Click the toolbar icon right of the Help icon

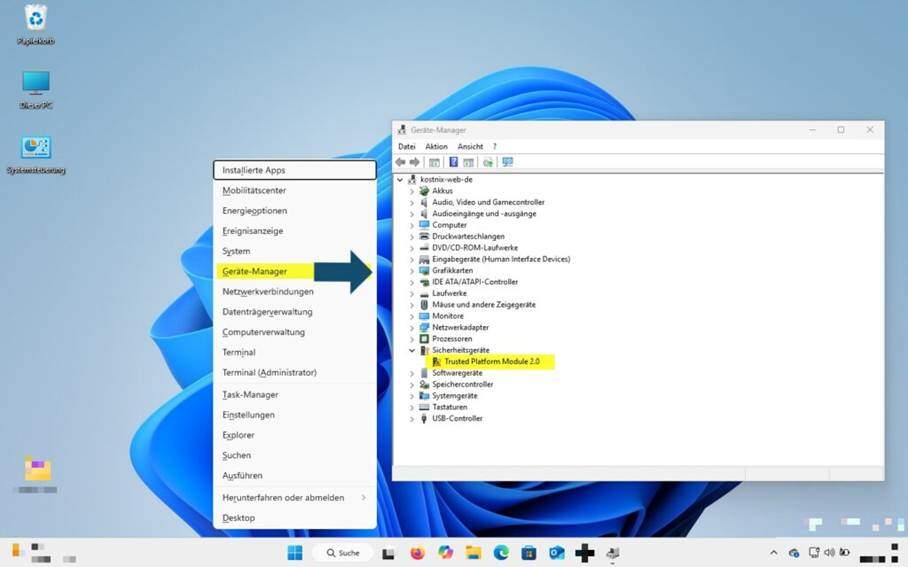(x=468, y=162)
